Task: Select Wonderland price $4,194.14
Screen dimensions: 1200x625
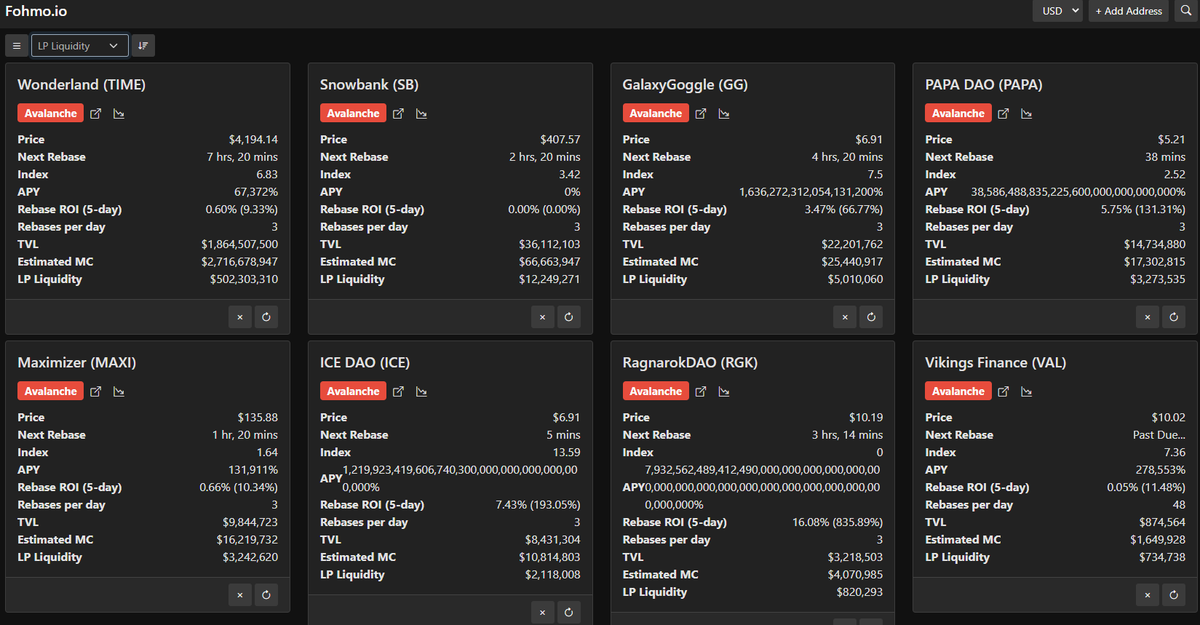Action: [252, 140]
